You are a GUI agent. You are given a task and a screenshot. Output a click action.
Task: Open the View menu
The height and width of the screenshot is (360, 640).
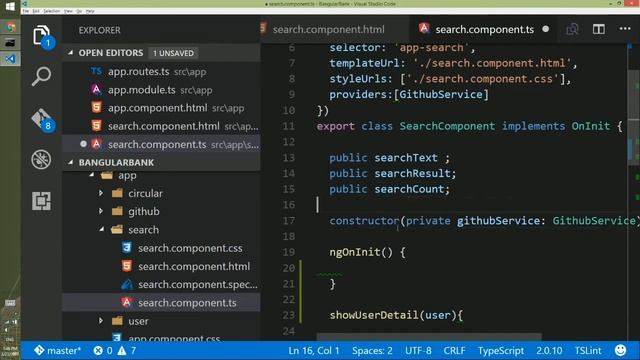pos(68,11)
